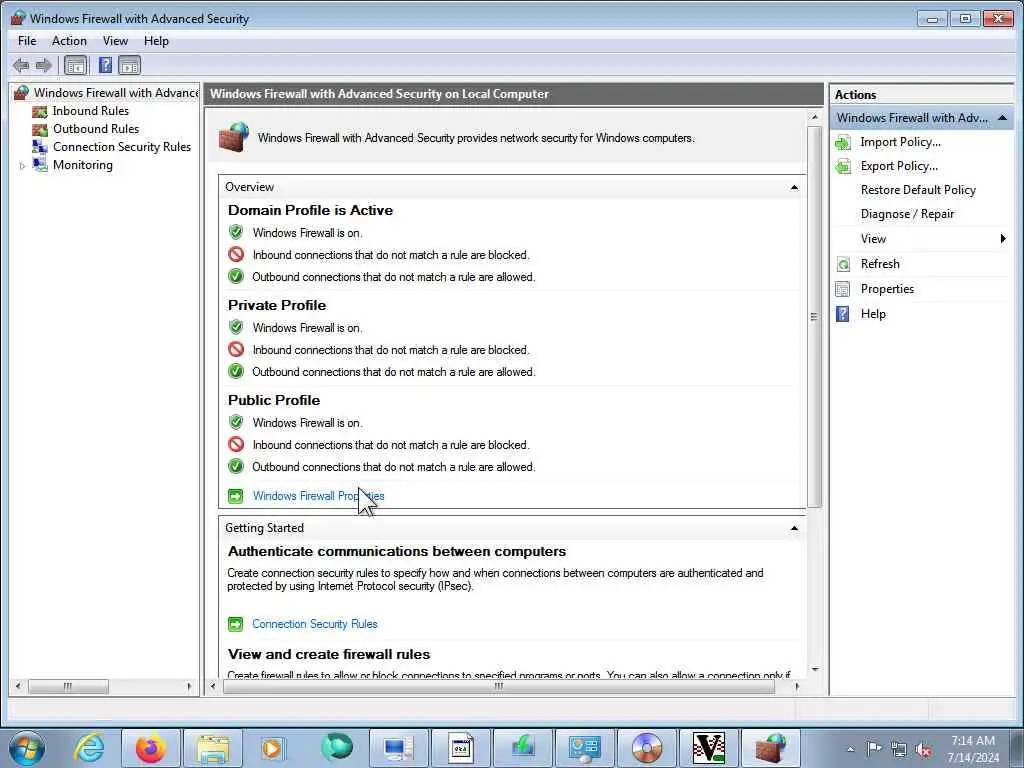The image size is (1024, 768).
Task: Open Internet Explorer from the taskbar
Action: [x=89, y=748]
